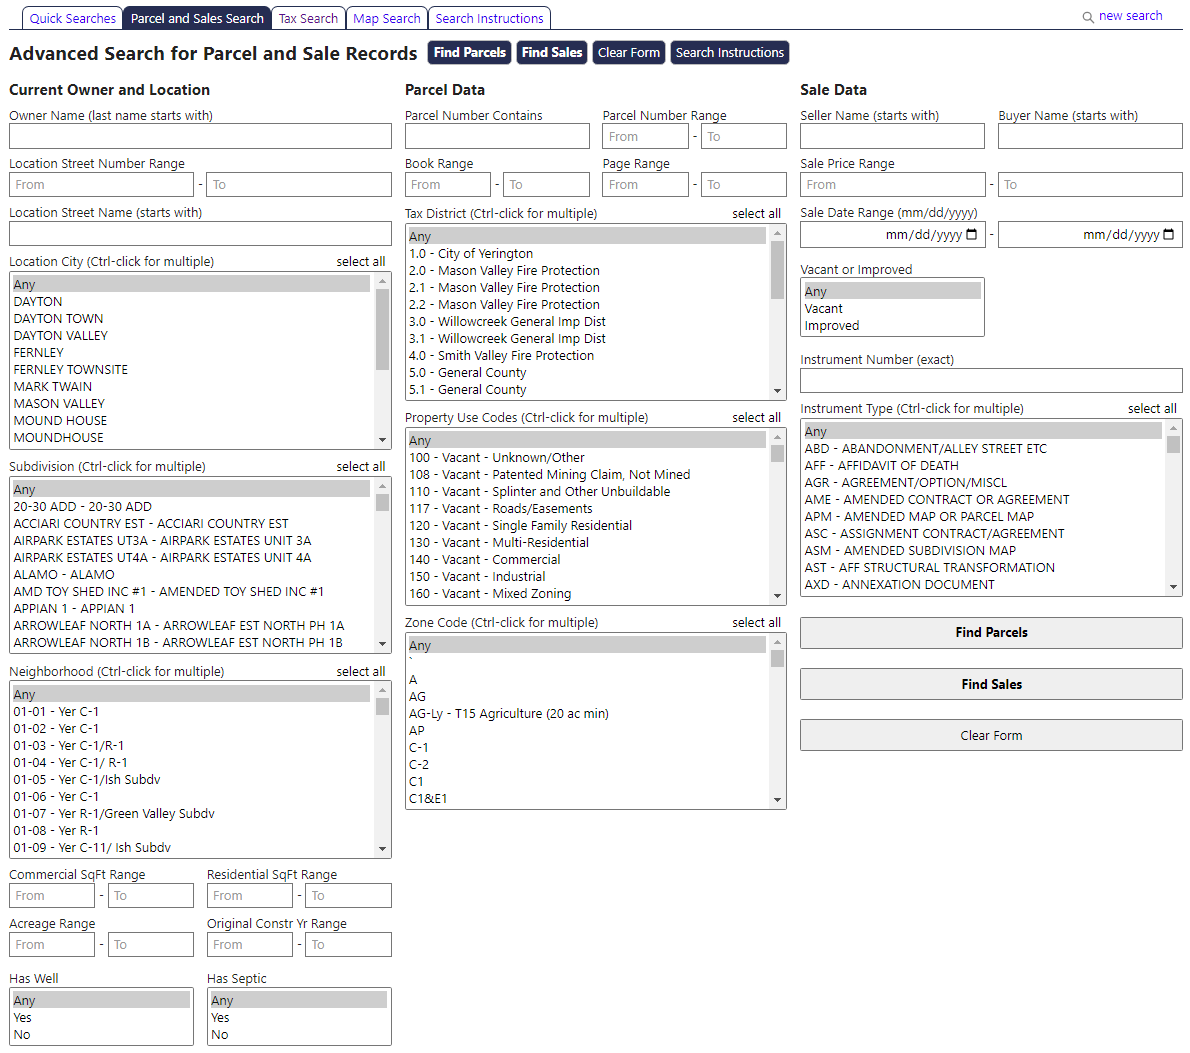
Task: Select FERNLEY in the Location City list
Action: click(39, 353)
